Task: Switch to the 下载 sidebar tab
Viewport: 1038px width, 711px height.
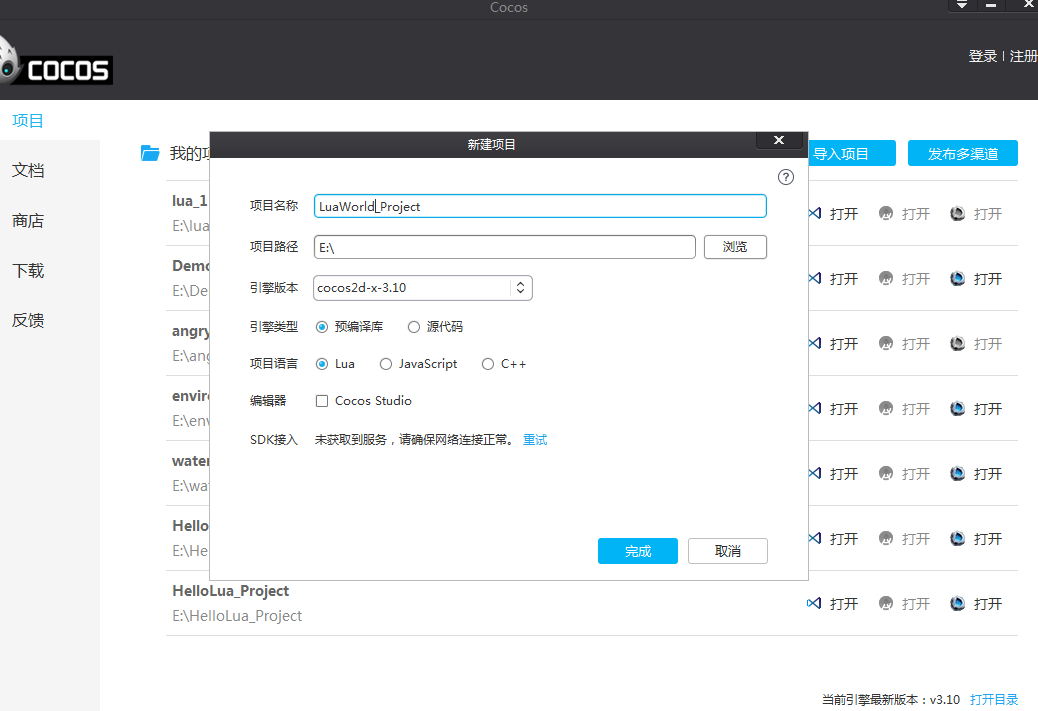Action: (28, 270)
